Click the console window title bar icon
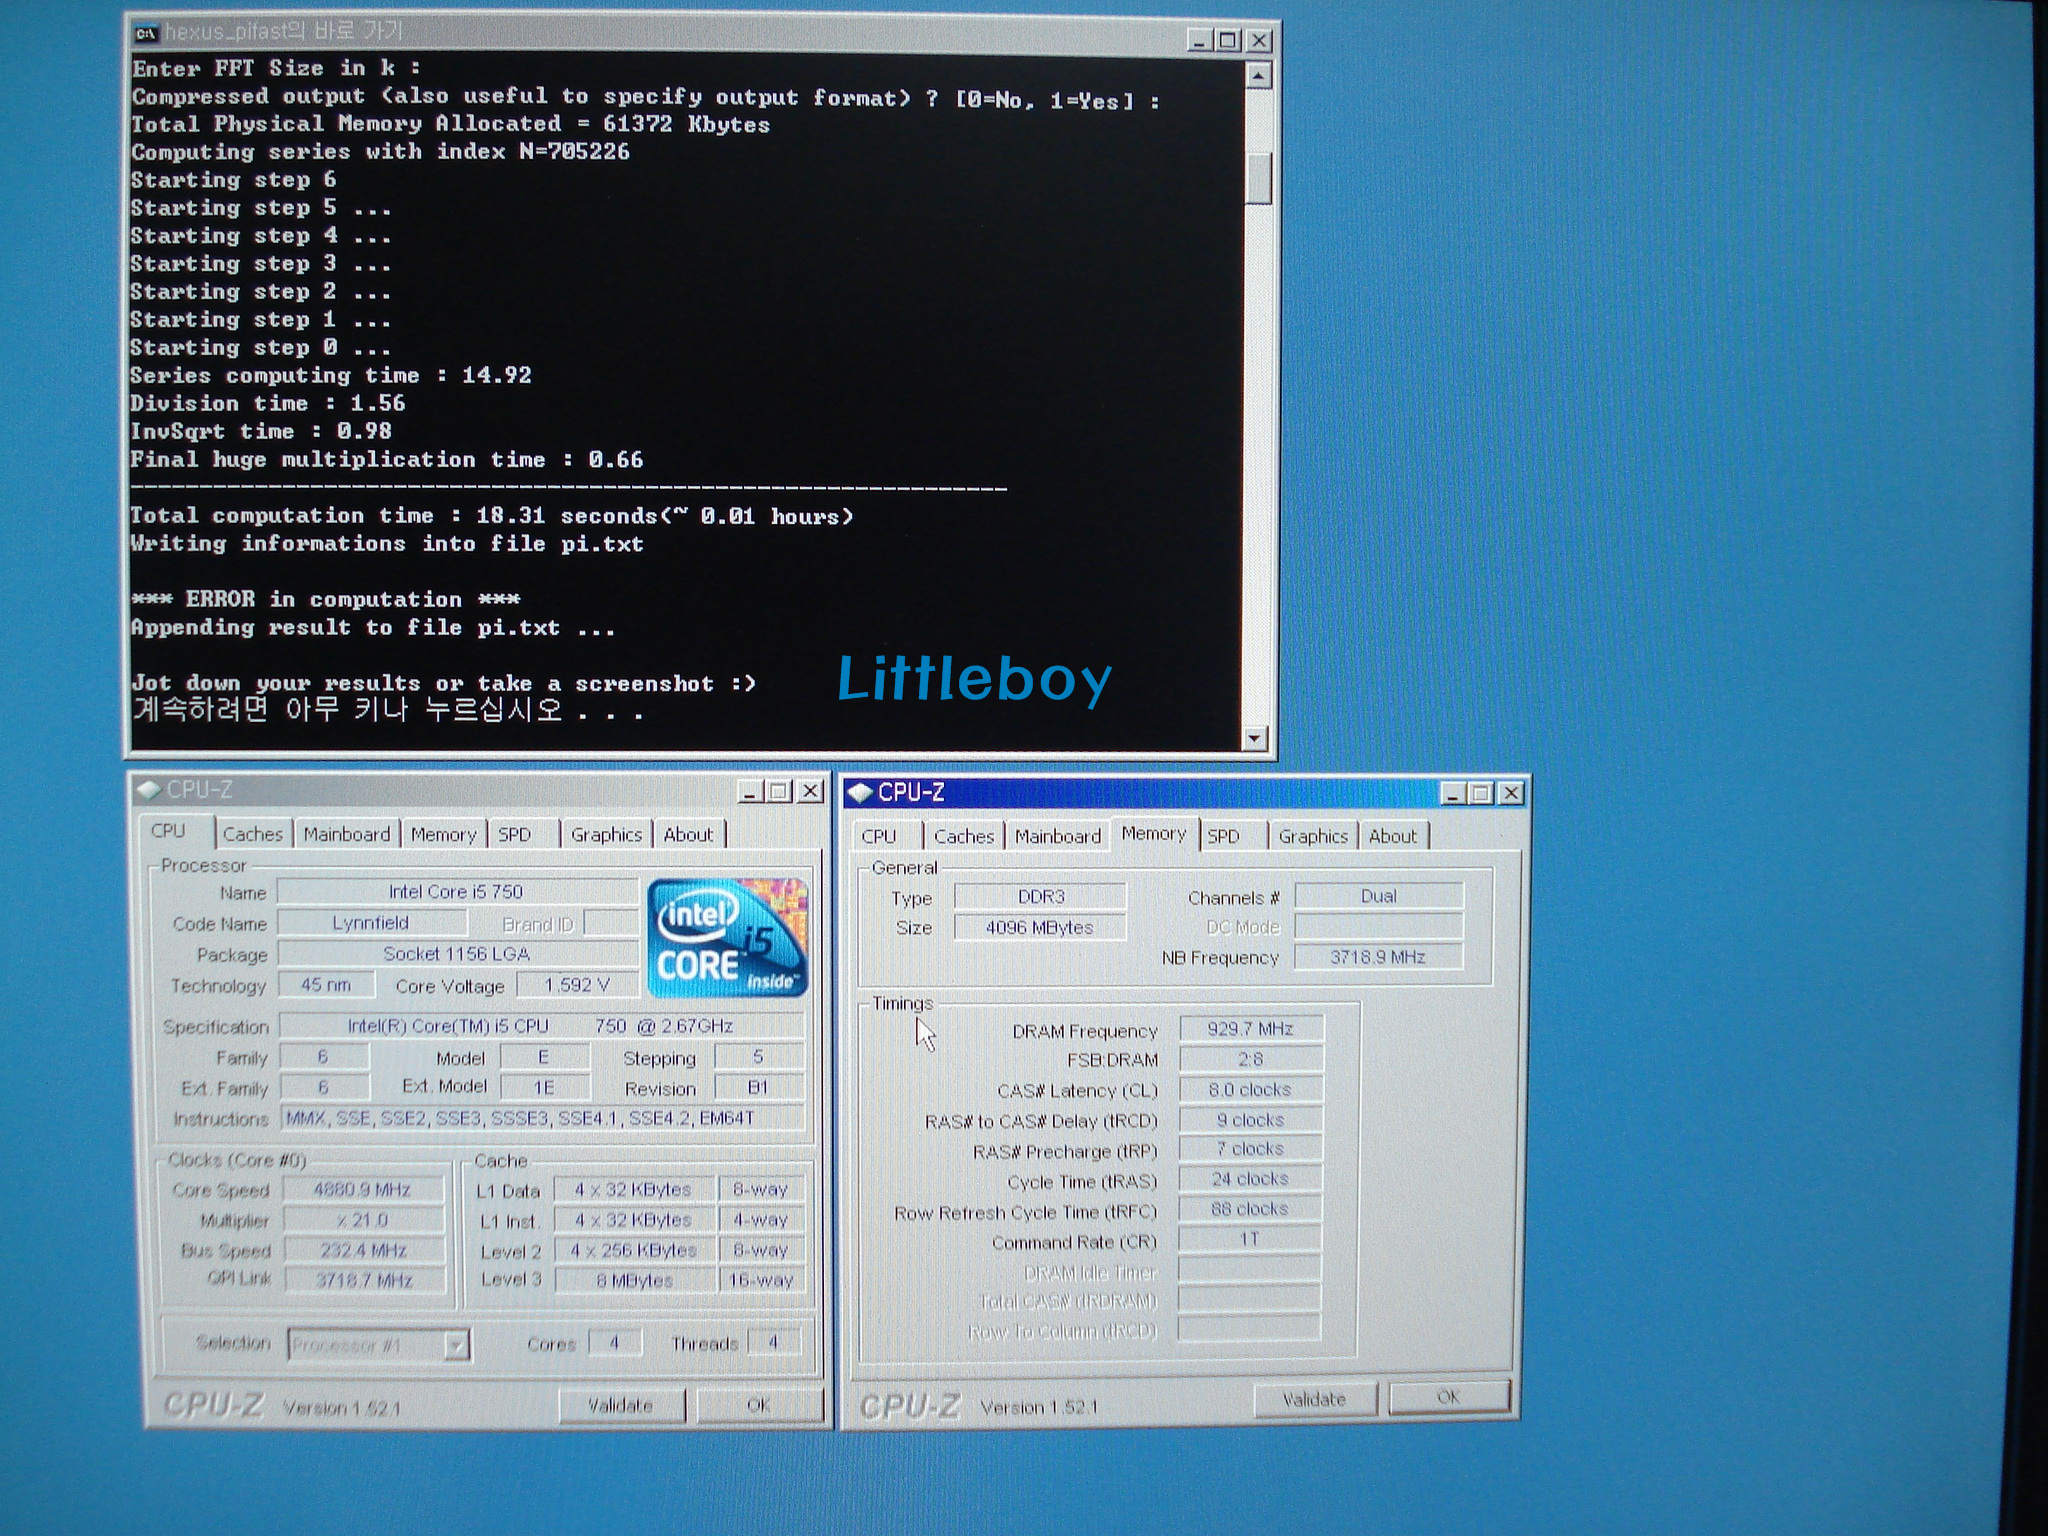The height and width of the screenshot is (1536, 2048). coord(146,33)
